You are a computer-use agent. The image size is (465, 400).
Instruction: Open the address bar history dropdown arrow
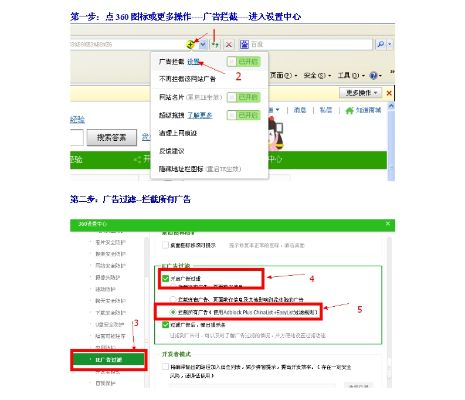pyautogui.click(x=203, y=44)
